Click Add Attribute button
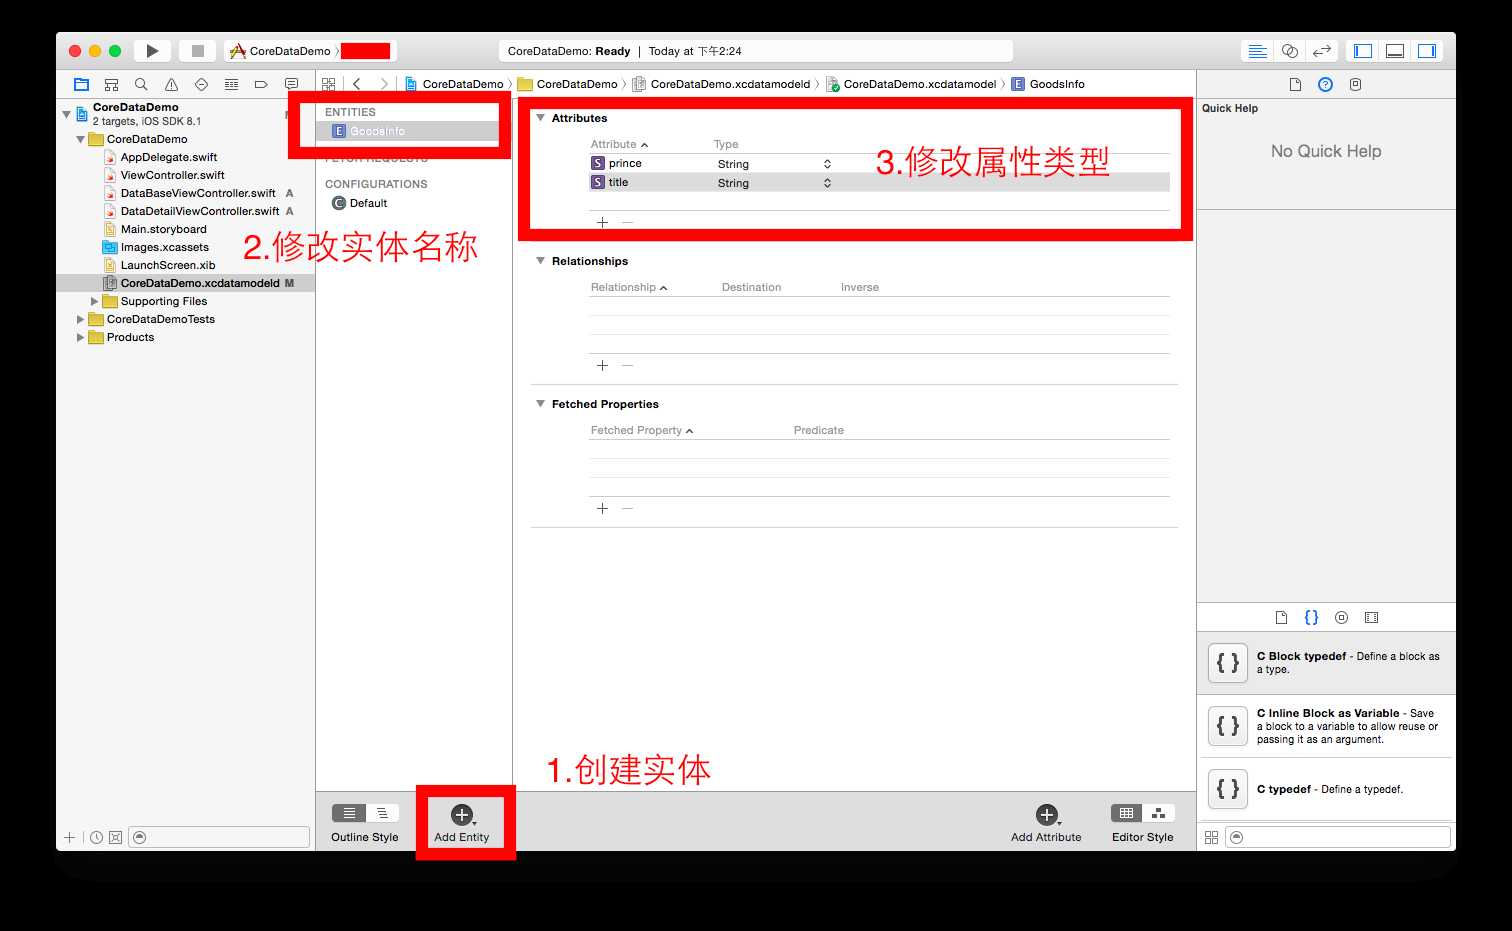Screen dimensions: 1512x931 click(x=1046, y=823)
